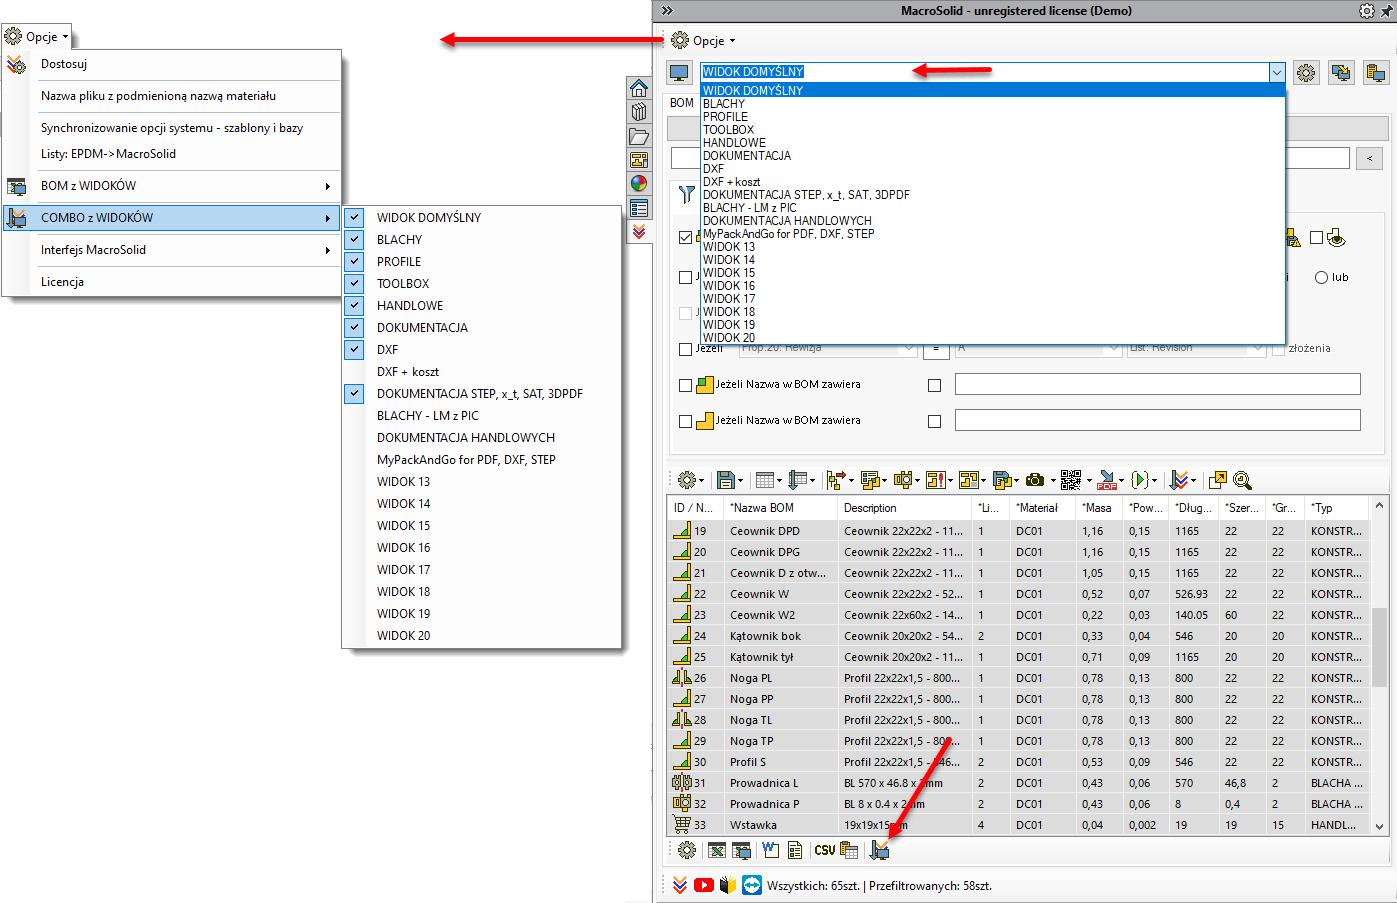Screen dimensions: 1397x903
Task: Choose 'Listy: EPDM->MacroSolid' menu entry
Action: pos(172,153)
